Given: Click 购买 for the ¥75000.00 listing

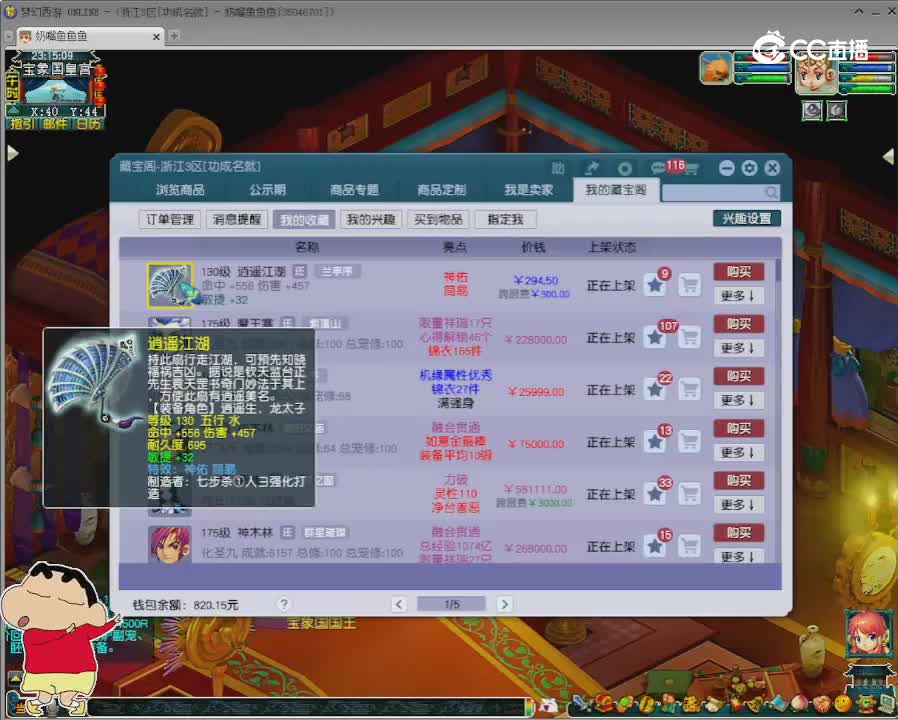Looking at the screenshot, I should point(739,428).
